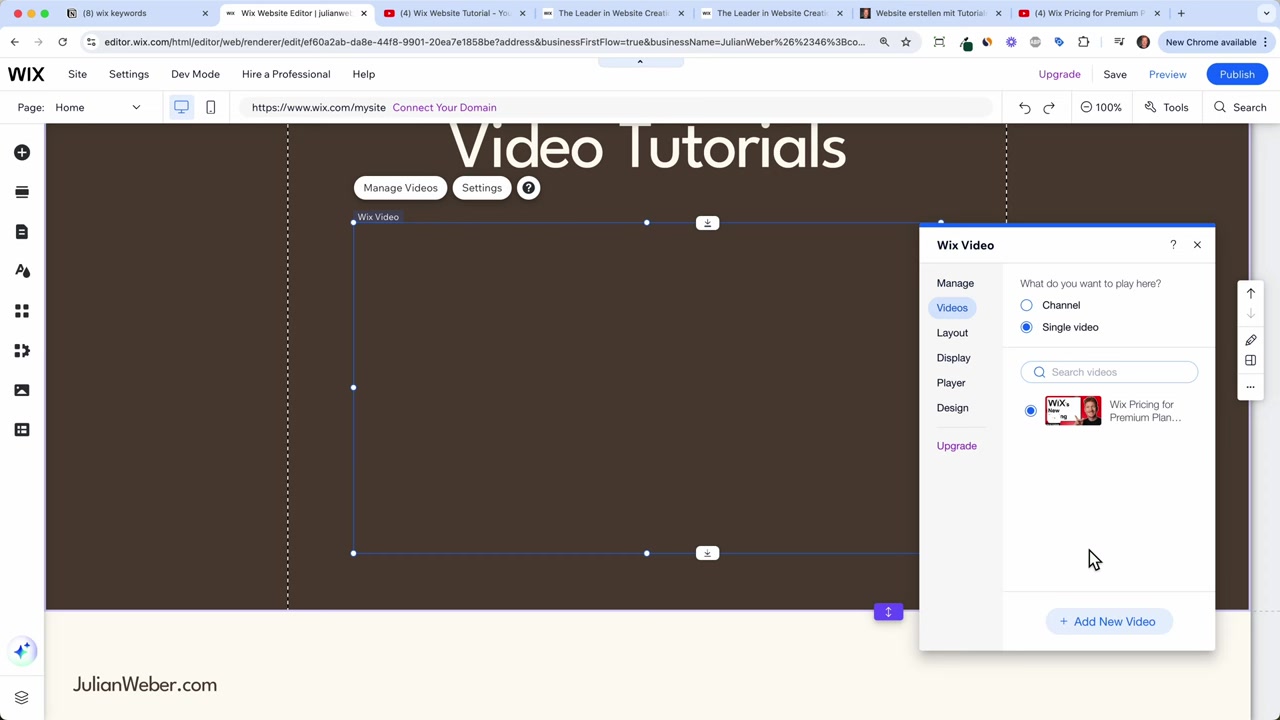Open the Layers icon at bottom left
Image resolution: width=1280 pixels, height=720 pixels.
tap(22, 697)
